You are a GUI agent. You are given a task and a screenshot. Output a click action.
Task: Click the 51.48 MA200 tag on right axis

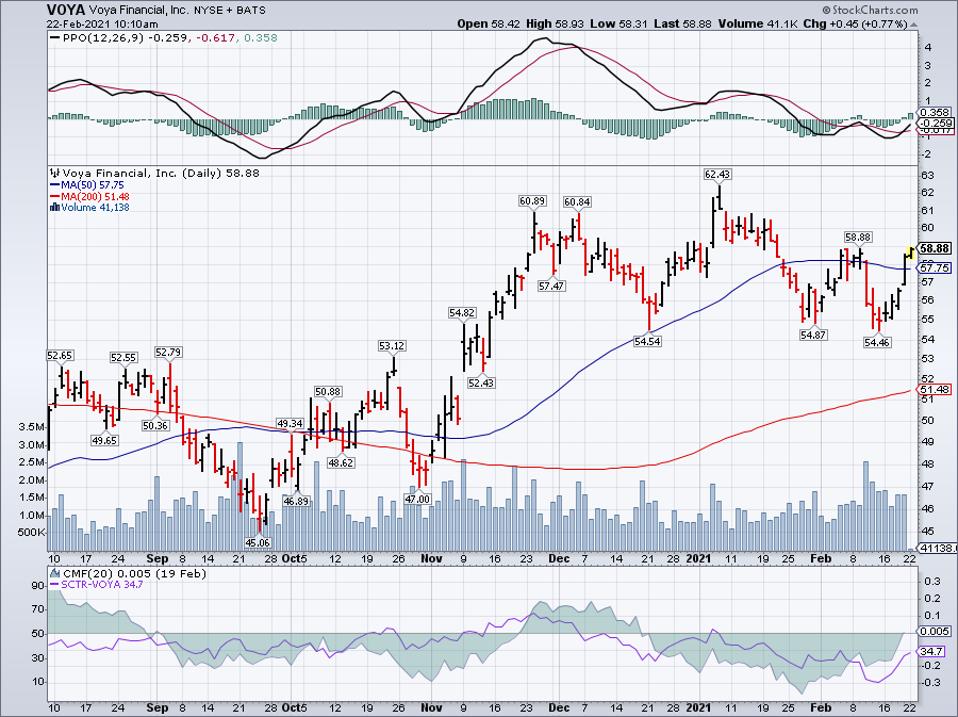pos(934,390)
